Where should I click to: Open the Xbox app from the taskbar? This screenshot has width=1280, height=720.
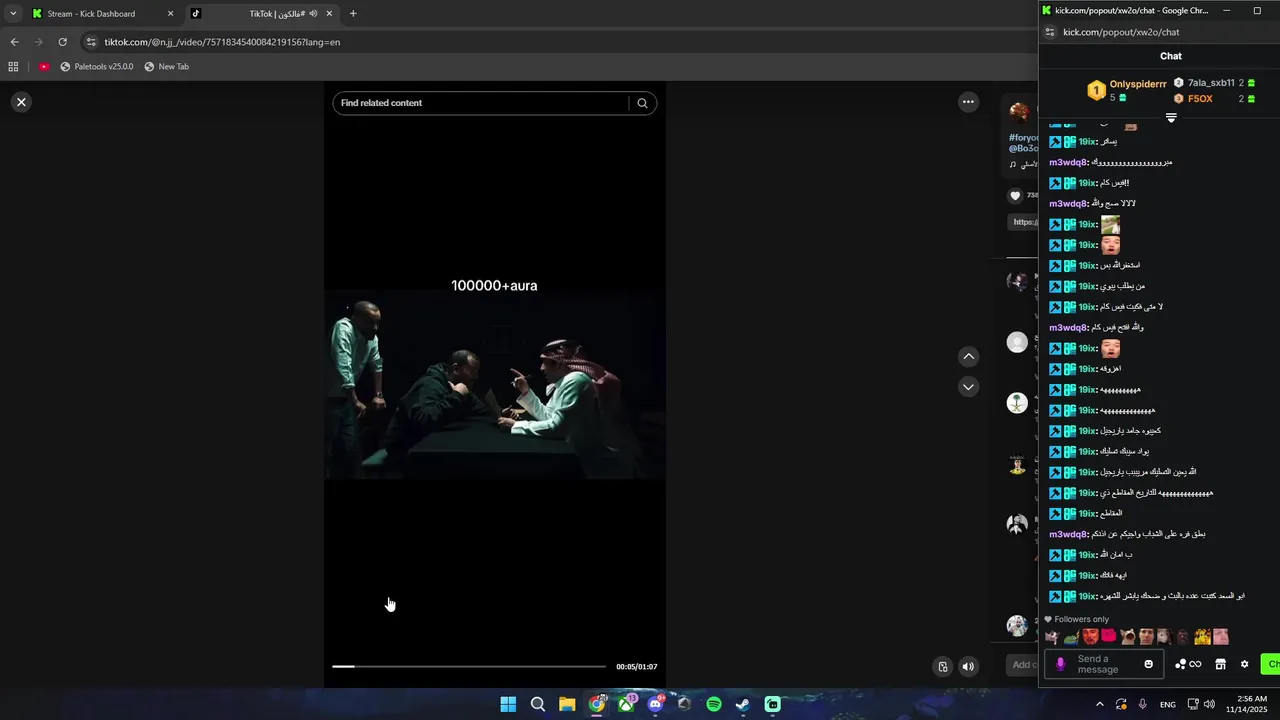(x=626, y=704)
